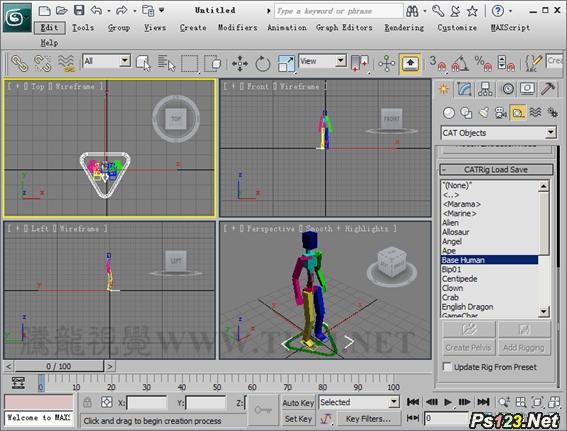Open Edit Named Selection Sets
The height and width of the screenshot is (431, 567).
click(x=533, y=63)
